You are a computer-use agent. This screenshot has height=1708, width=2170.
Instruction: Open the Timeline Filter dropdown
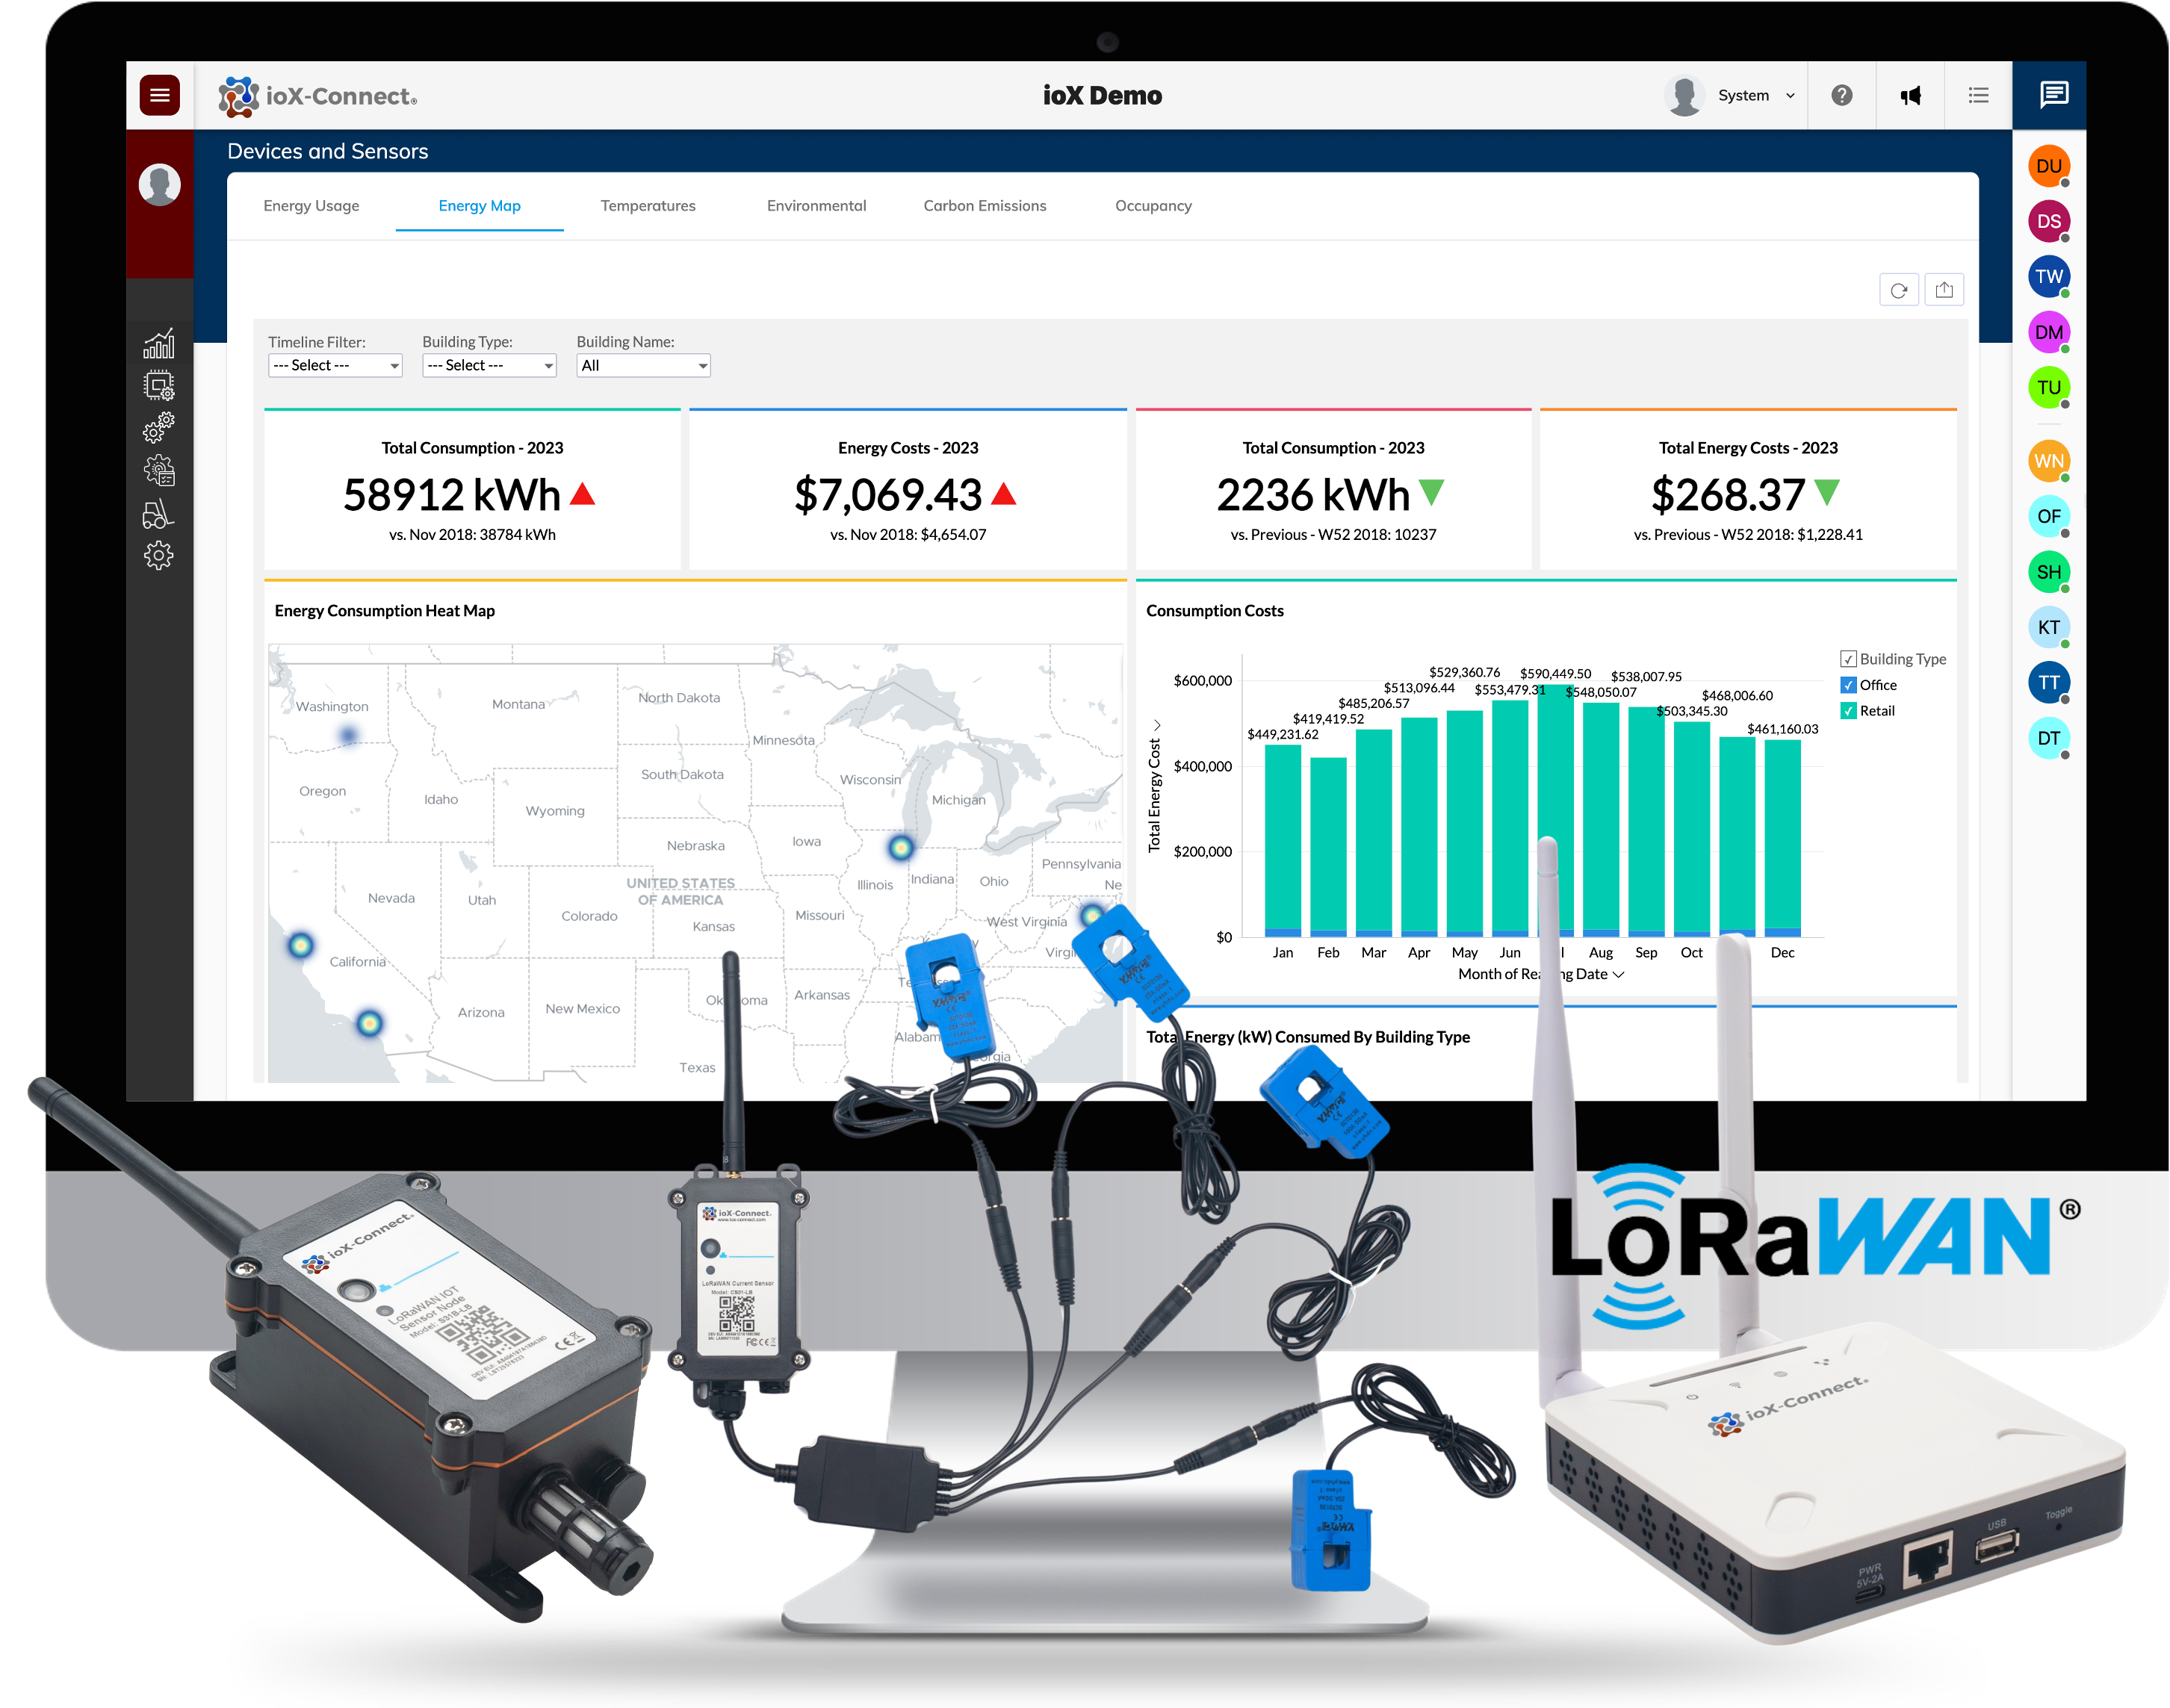335,365
